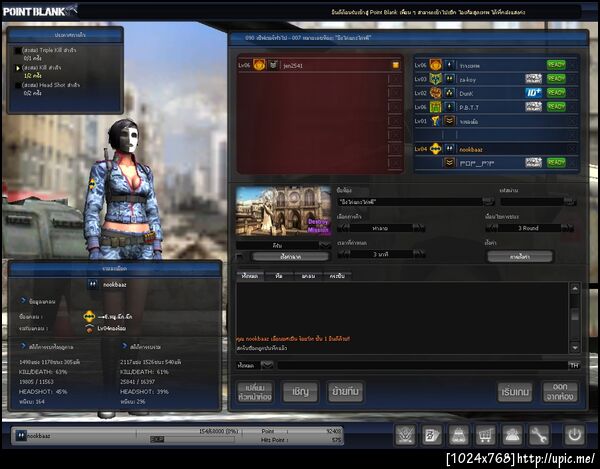Image resolution: width=600 pixels, height=469 pixels.
Task: Open the shop cart icon
Action: 485,435
